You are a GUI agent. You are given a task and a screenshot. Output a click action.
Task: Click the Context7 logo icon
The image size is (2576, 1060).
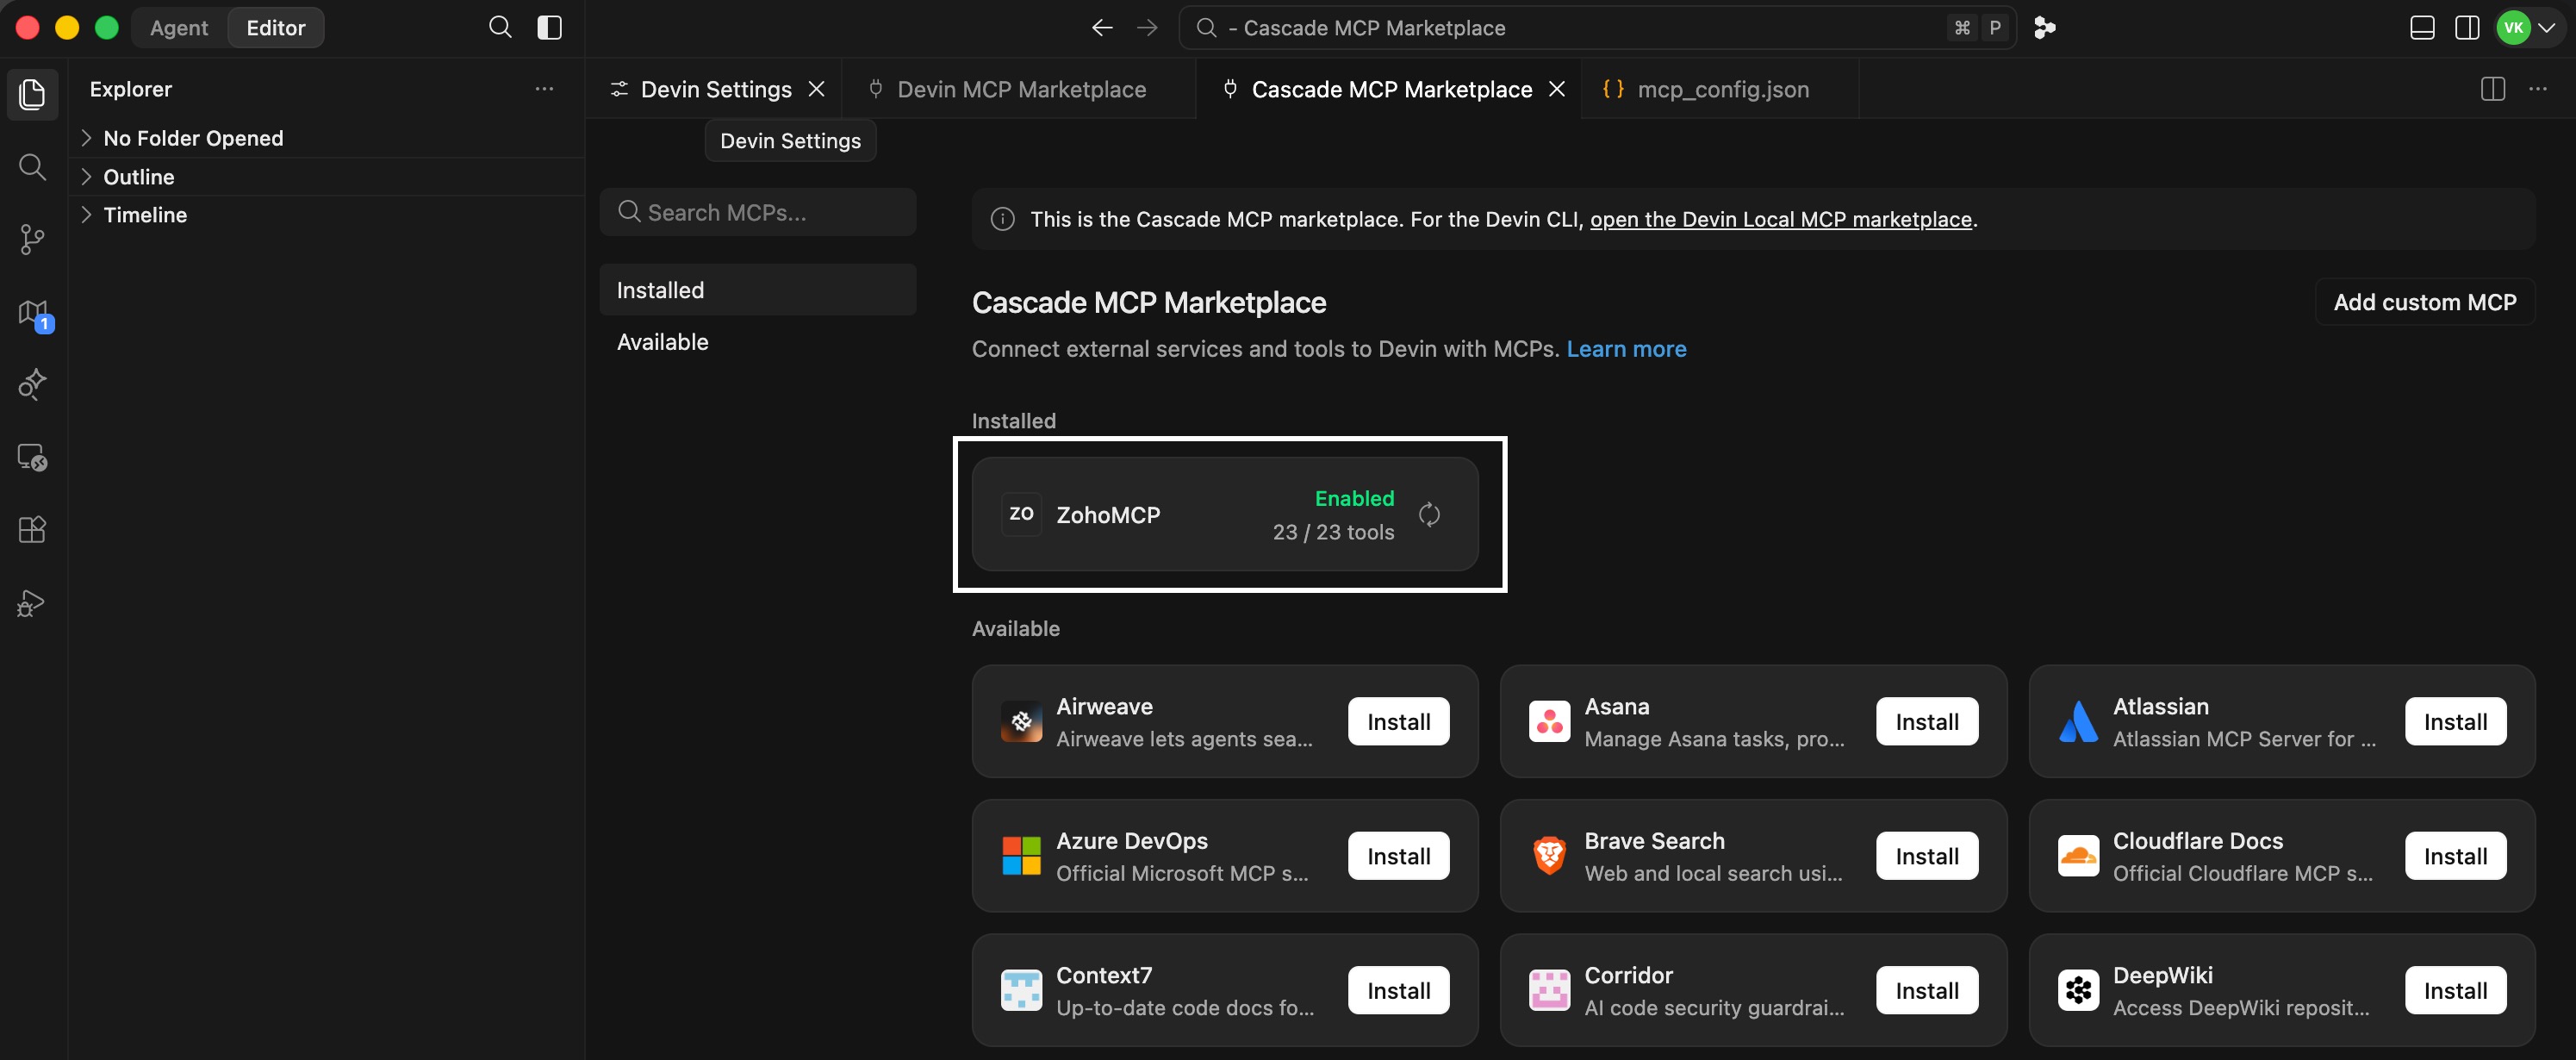click(x=1021, y=990)
